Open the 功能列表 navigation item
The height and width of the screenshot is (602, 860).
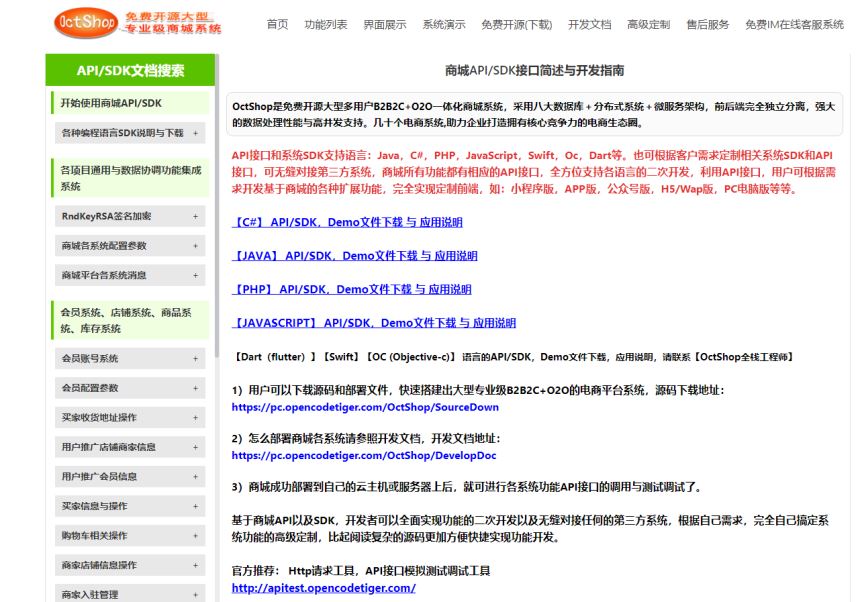point(318,26)
